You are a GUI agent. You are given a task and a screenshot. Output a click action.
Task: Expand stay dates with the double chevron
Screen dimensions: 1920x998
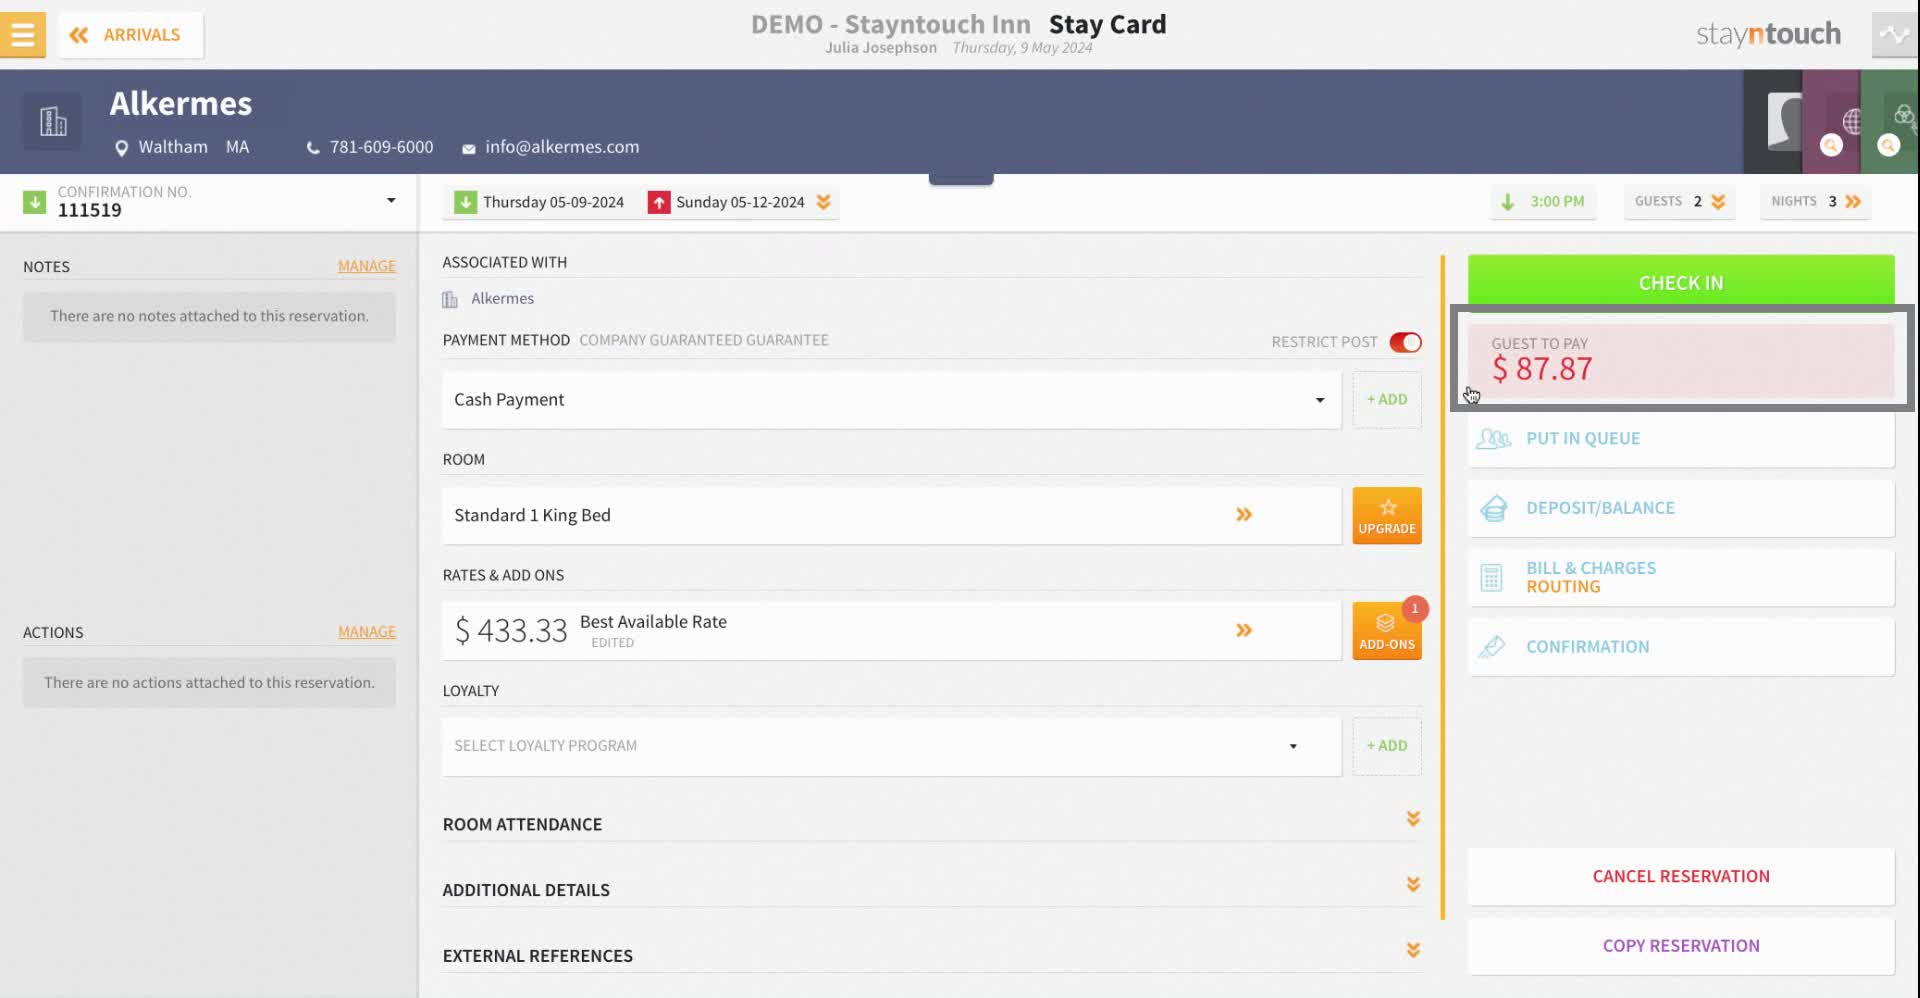click(x=824, y=202)
